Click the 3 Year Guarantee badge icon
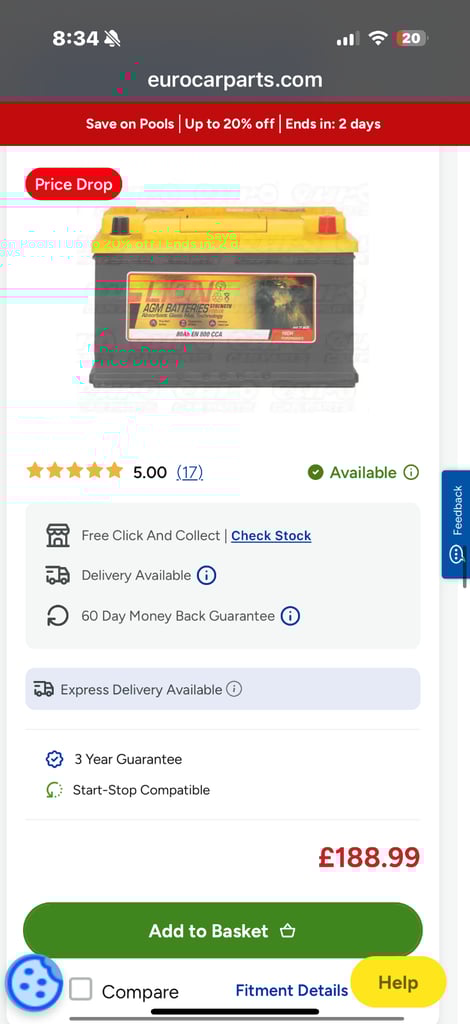470x1024 pixels. (54, 760)
